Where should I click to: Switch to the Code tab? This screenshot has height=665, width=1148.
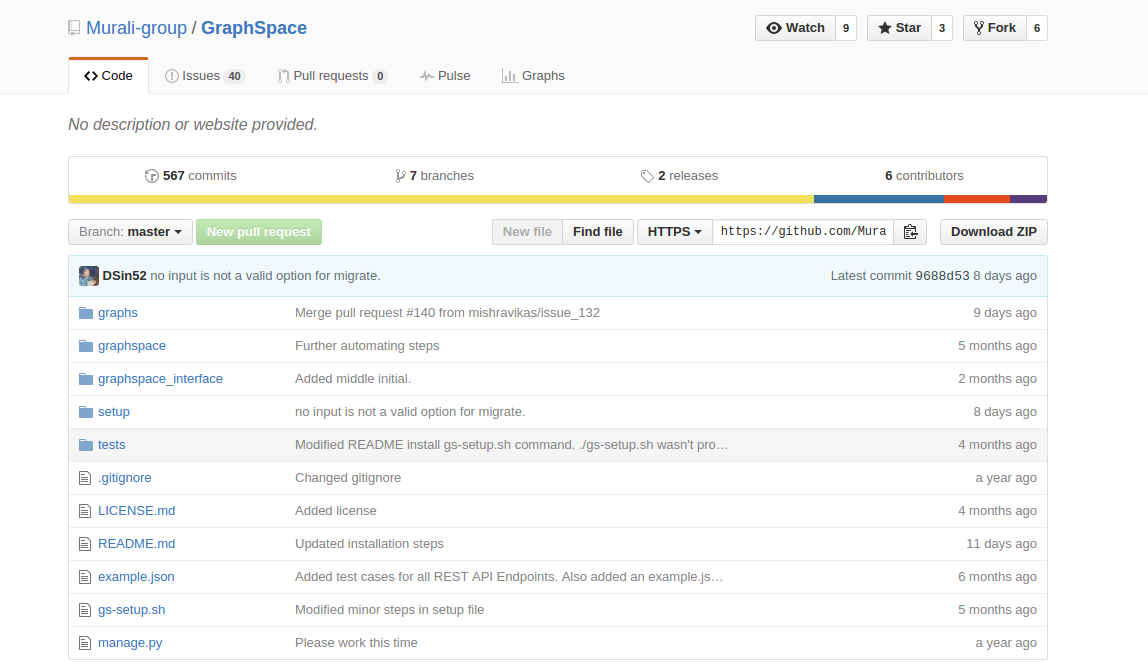point(108,76)
